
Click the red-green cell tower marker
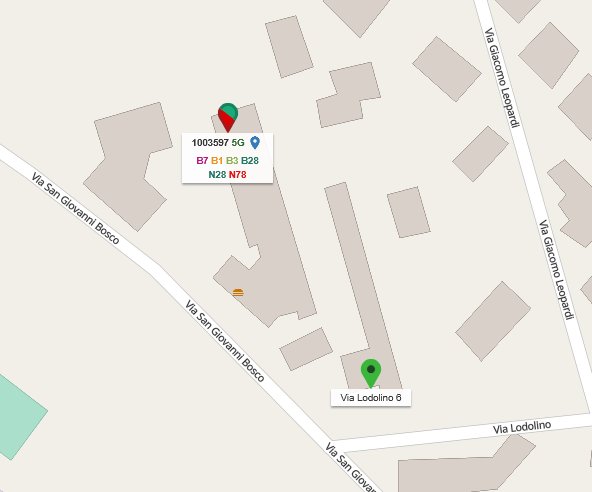tap(228, 117)
